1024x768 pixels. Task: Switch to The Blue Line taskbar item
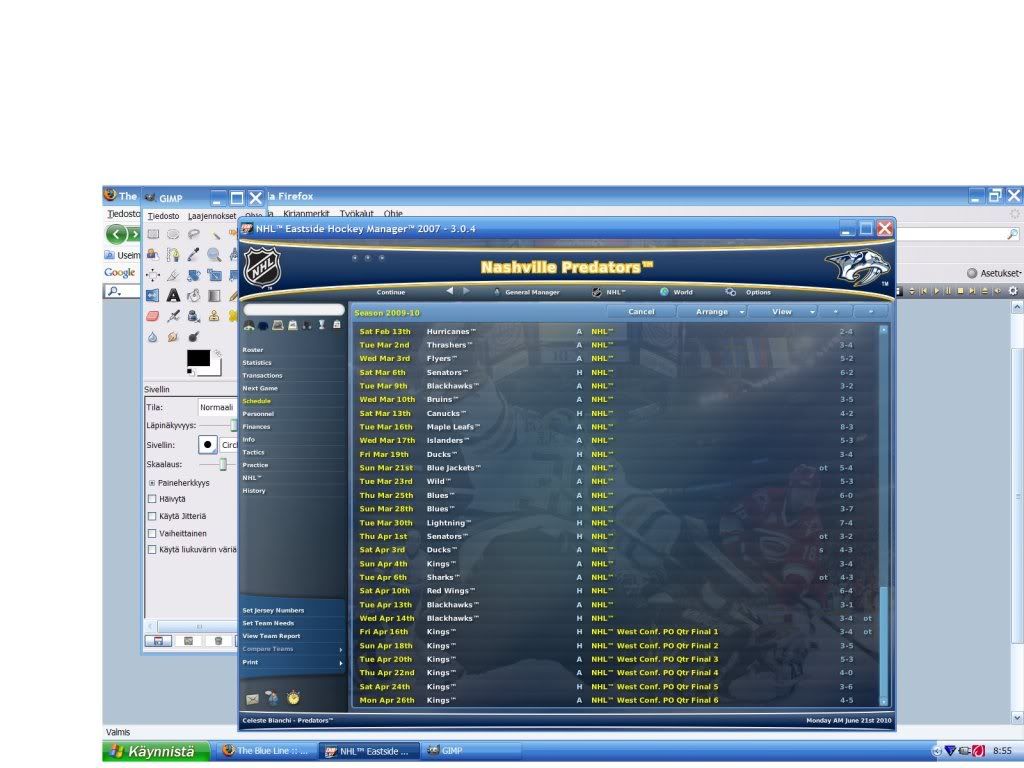tap(266, 751)
